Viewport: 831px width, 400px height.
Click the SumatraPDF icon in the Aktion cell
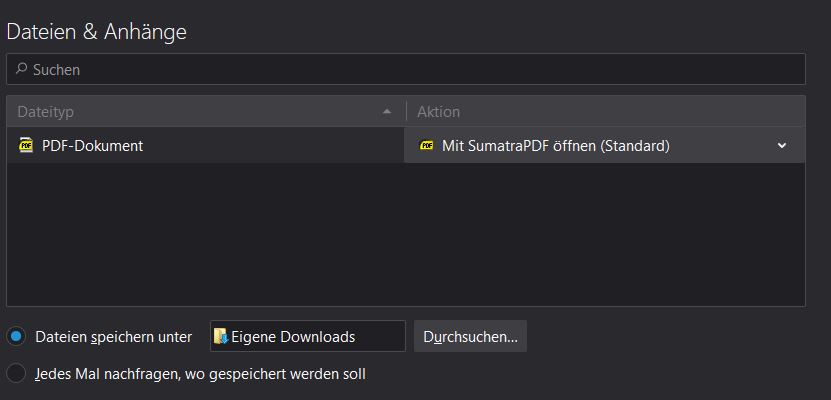pyautogui.click(x=427, y=146)
